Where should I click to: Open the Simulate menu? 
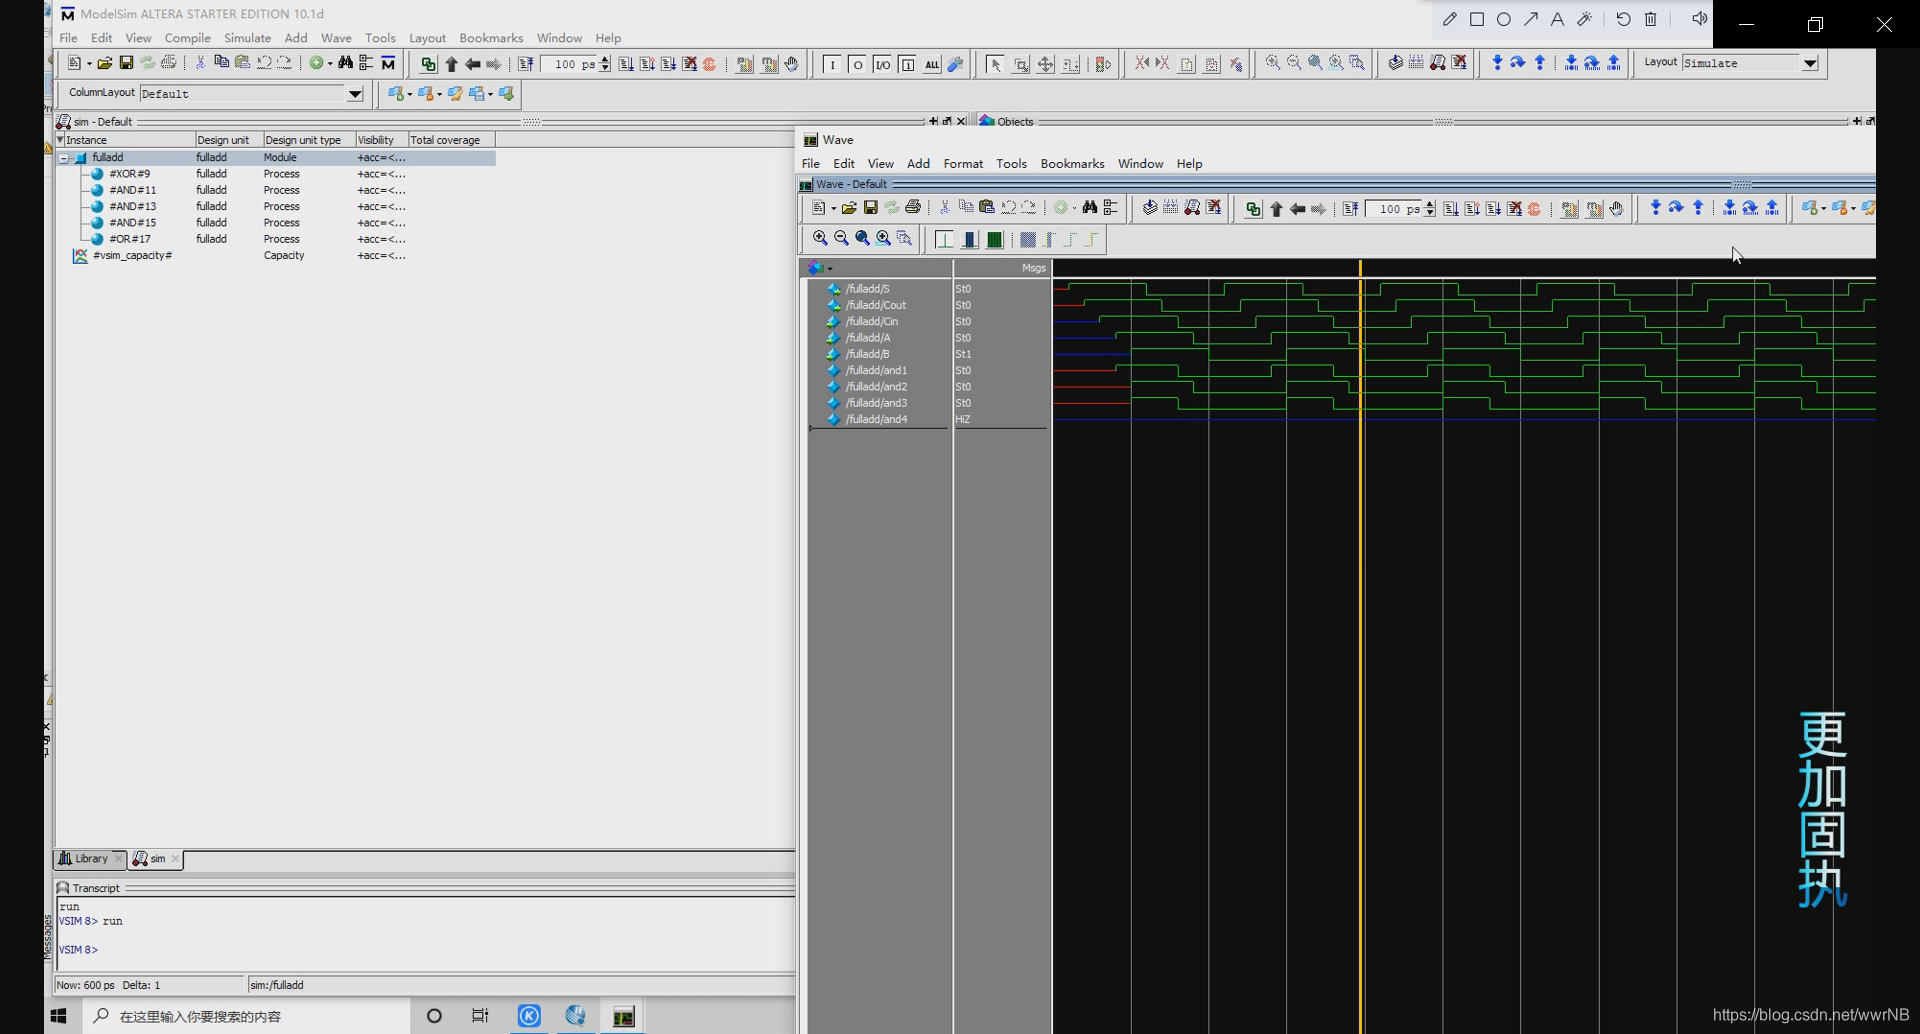[247, 38]
